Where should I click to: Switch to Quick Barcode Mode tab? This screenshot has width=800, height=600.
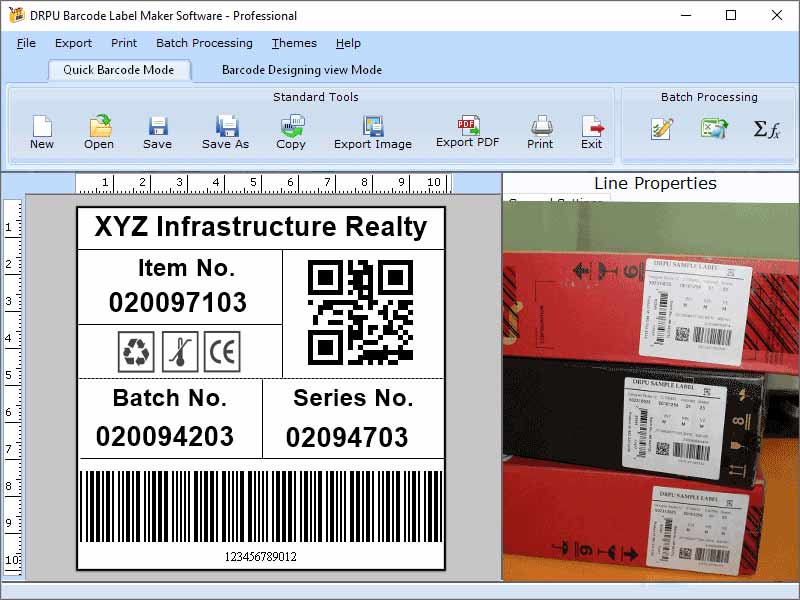coord(119,70)
